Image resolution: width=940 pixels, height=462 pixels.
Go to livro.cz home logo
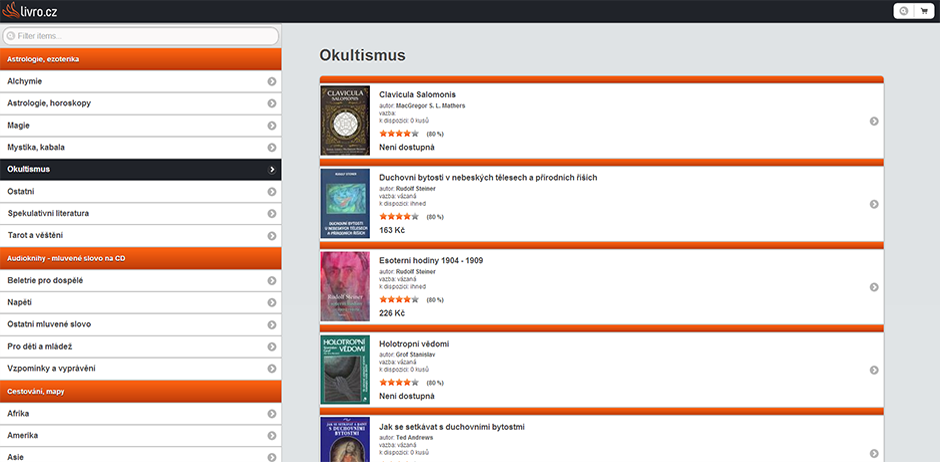coord(30,10)
